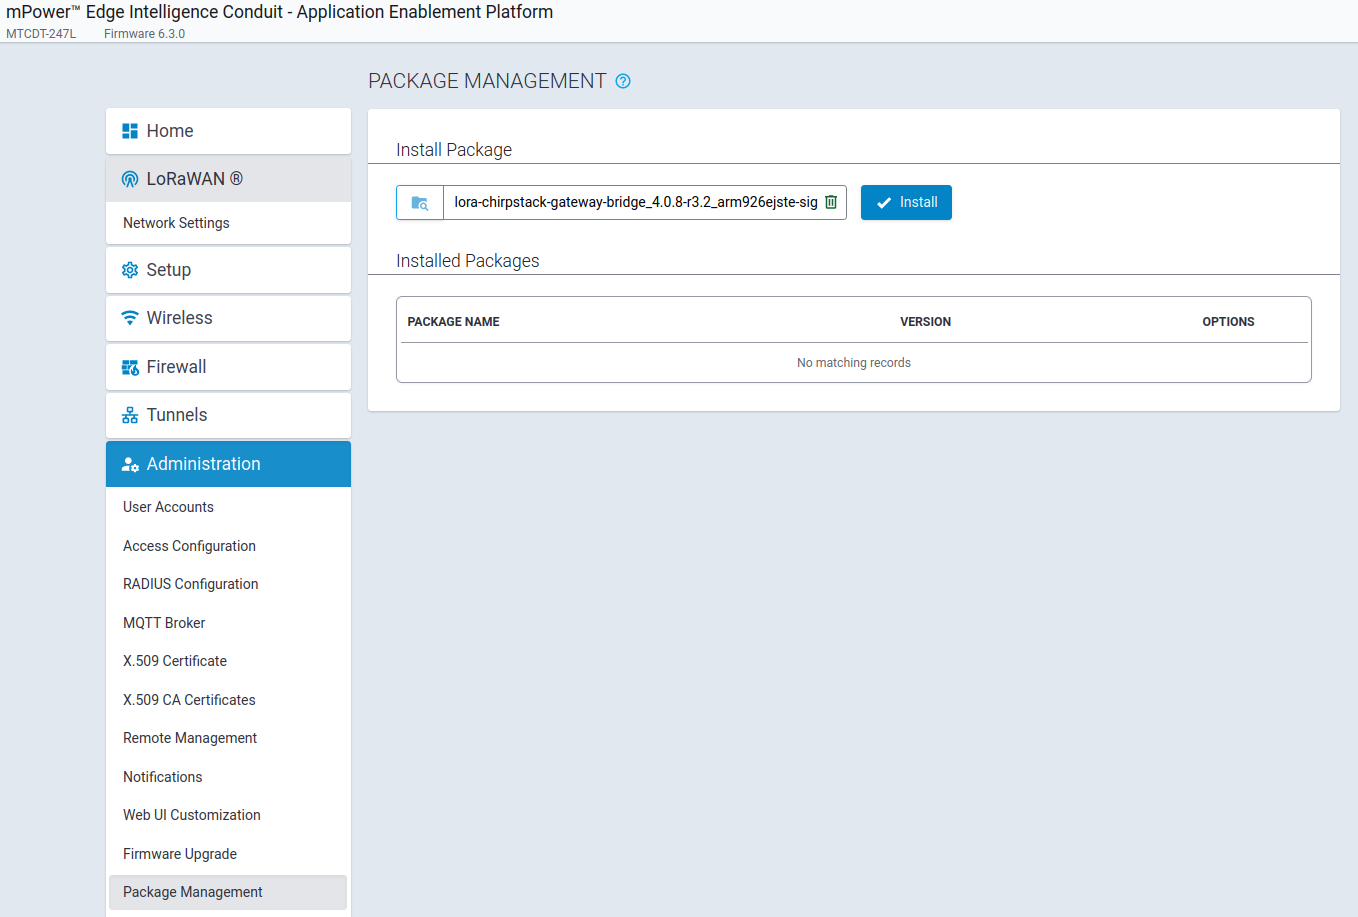Image resolution: width=1358 pixels, height=917 pixels.
Task: Click the Home dashboard icon
Action: (x=130, y=131)
